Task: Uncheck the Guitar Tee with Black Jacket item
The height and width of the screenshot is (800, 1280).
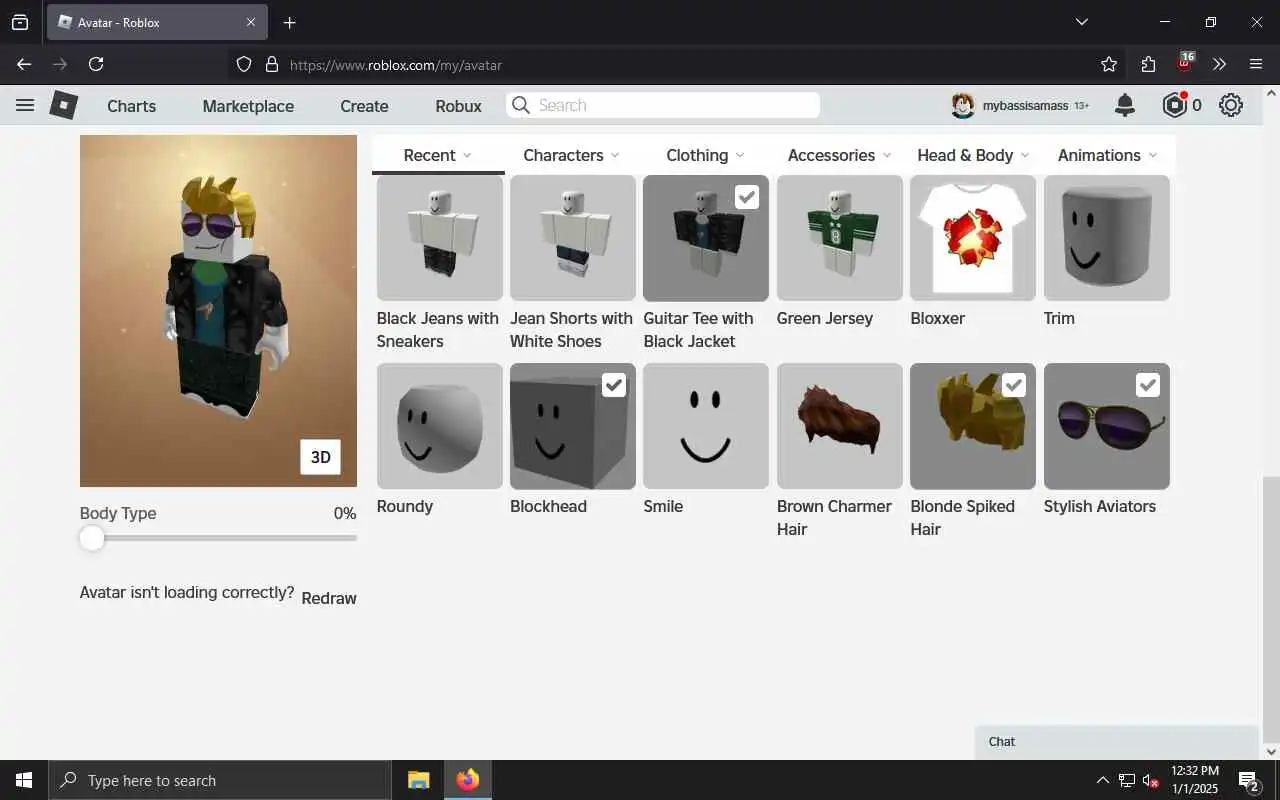Action: [x=747, y=197]
